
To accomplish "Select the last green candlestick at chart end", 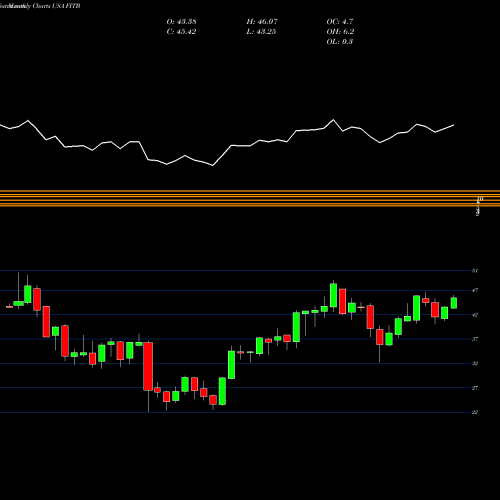I will click(454, 303).
